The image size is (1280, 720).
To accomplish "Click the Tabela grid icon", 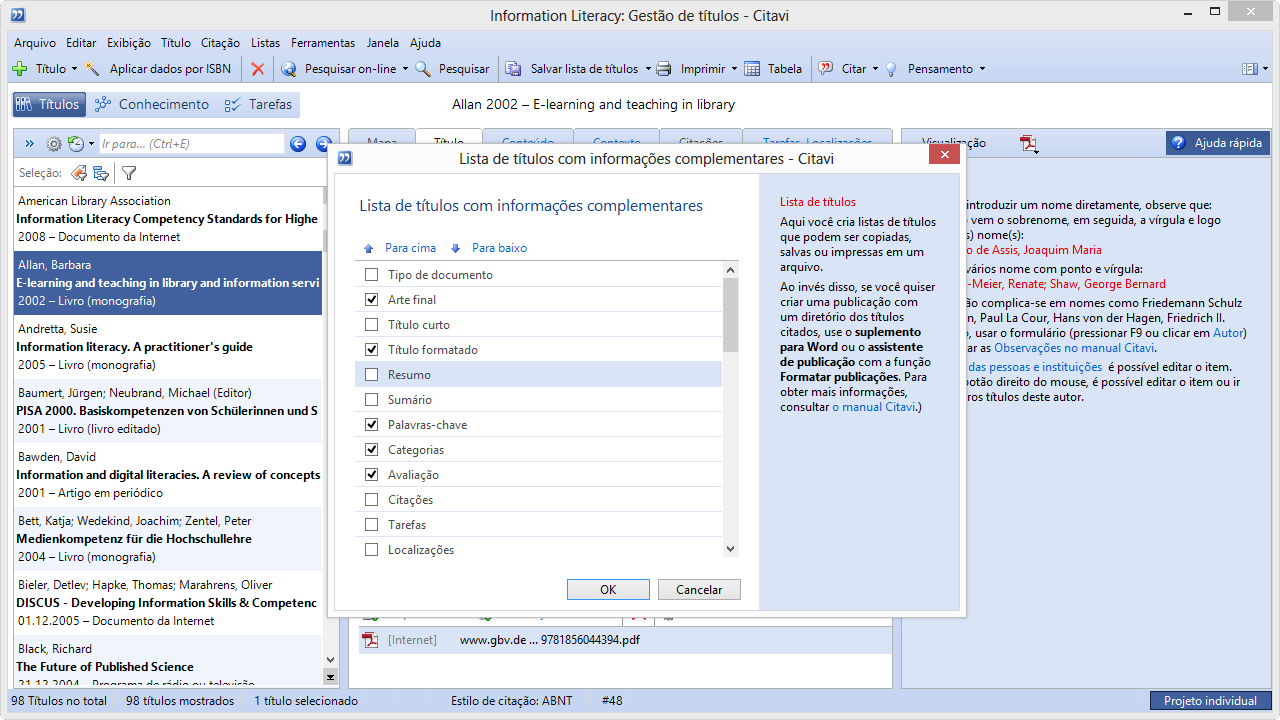I will [753, 69].
